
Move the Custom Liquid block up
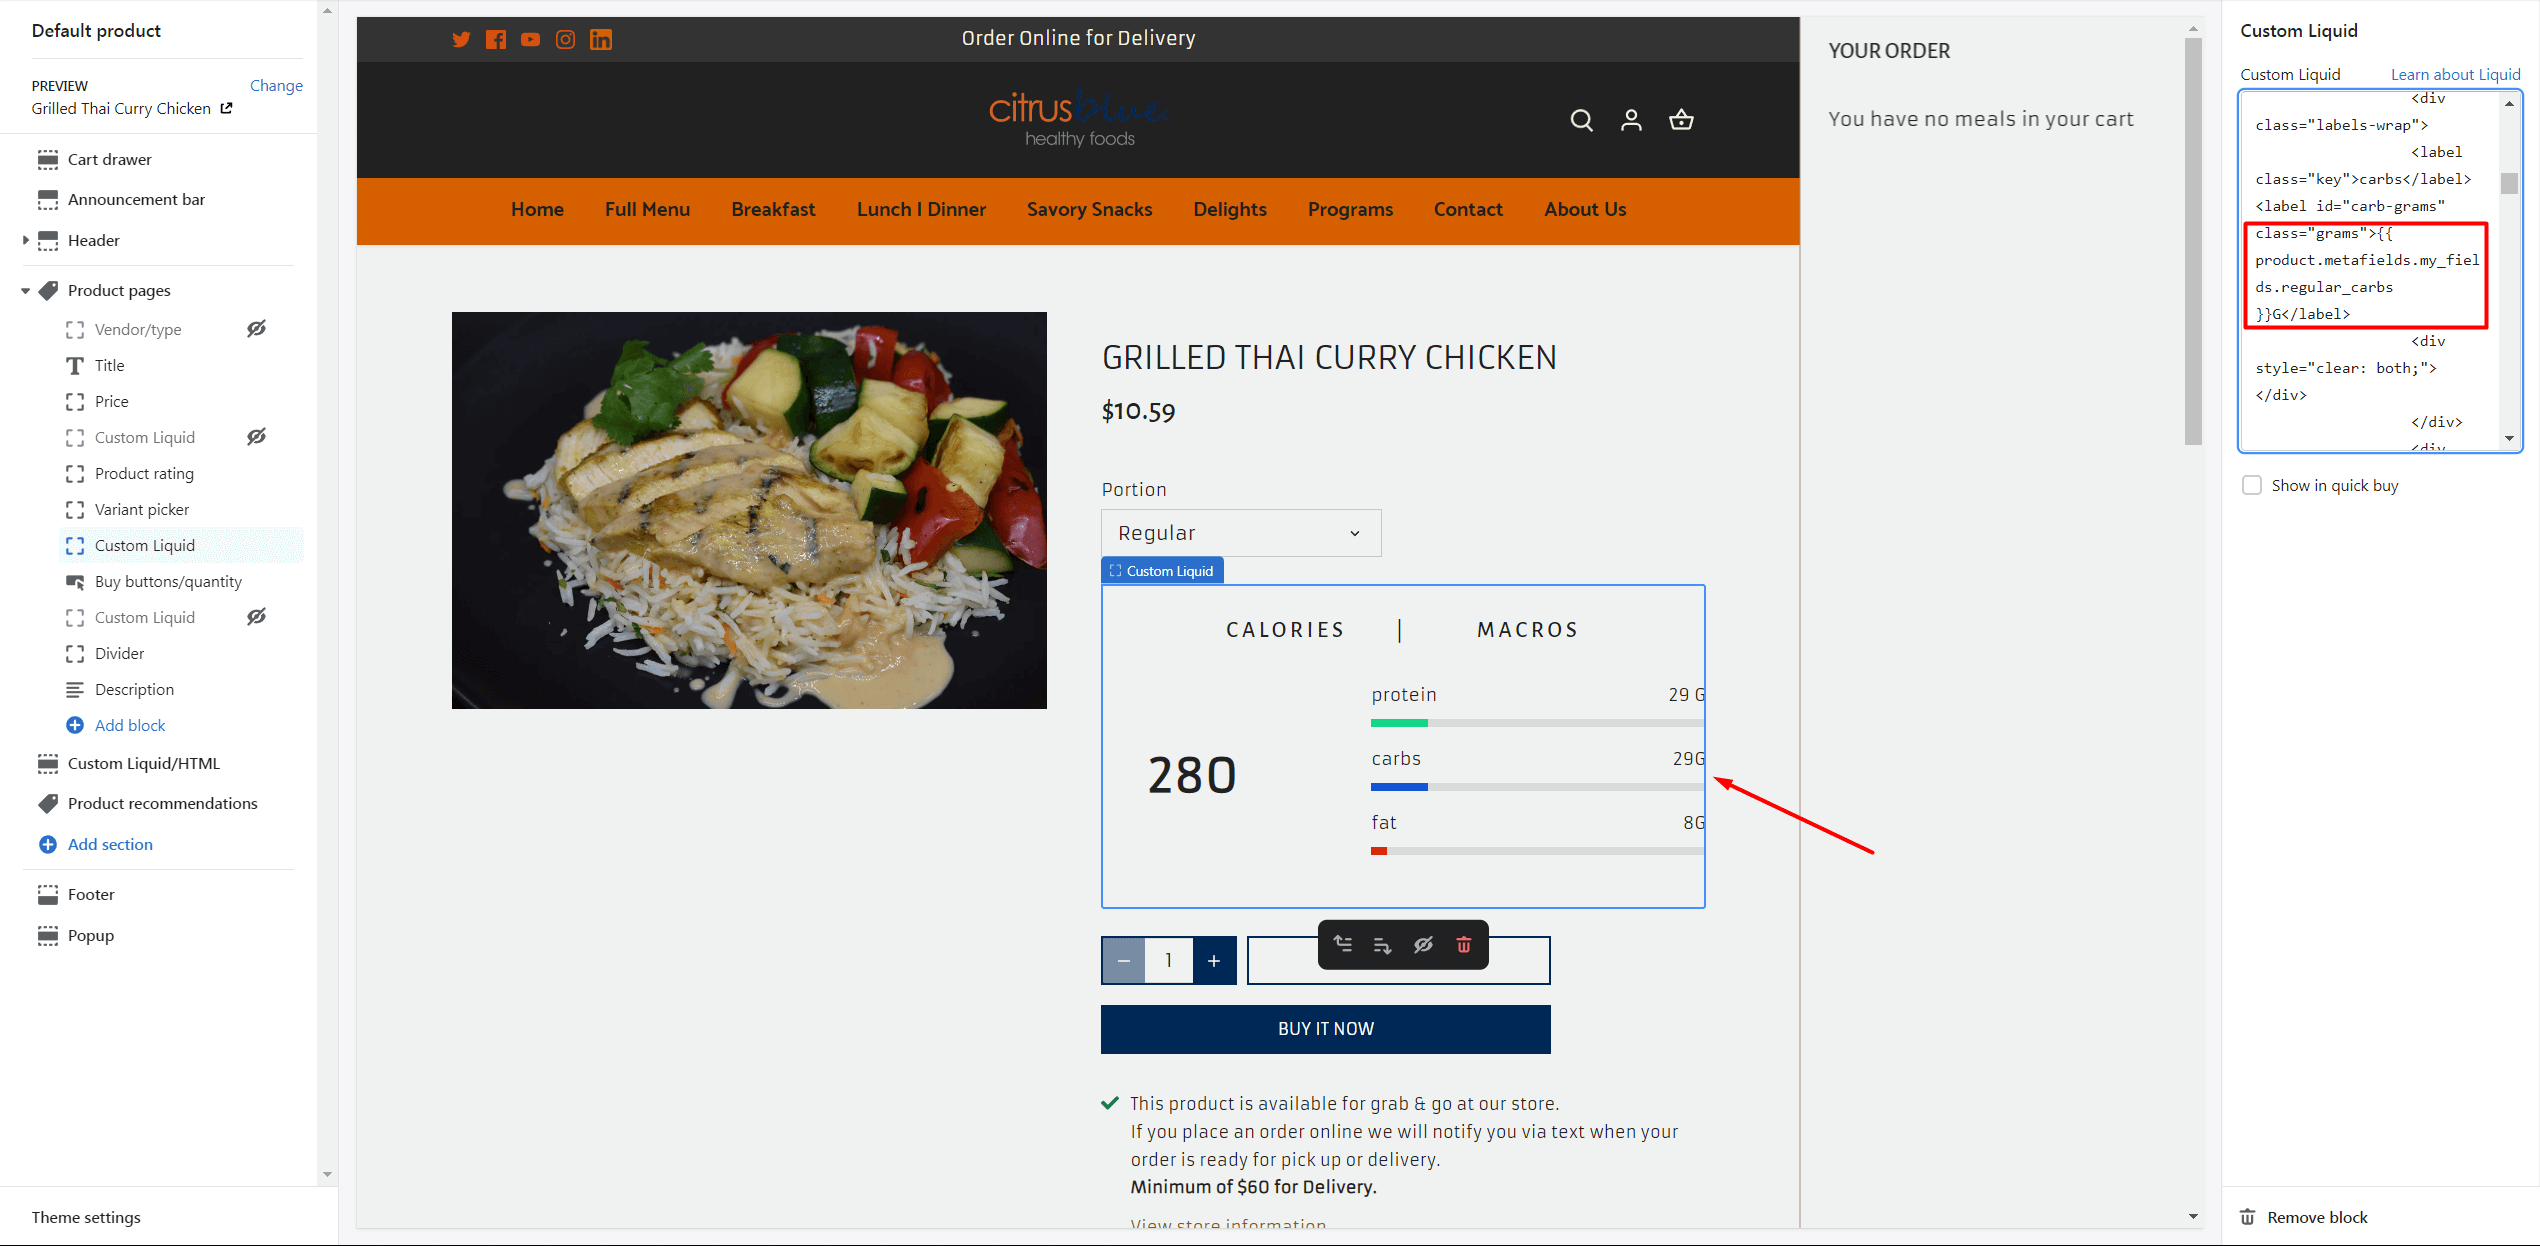1343,944
